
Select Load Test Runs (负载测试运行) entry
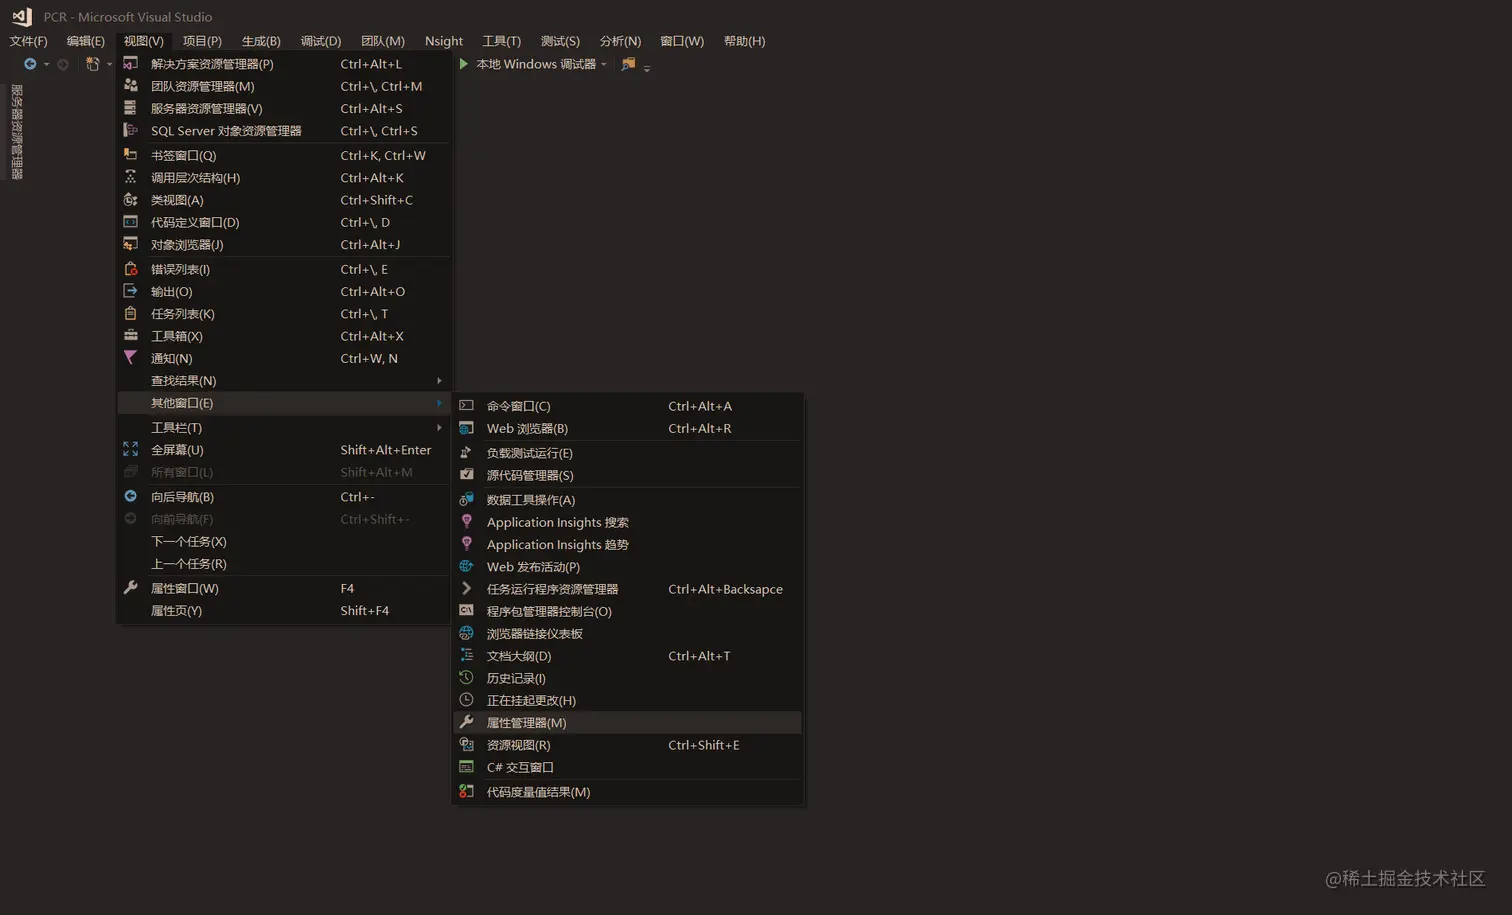(628, 453)
